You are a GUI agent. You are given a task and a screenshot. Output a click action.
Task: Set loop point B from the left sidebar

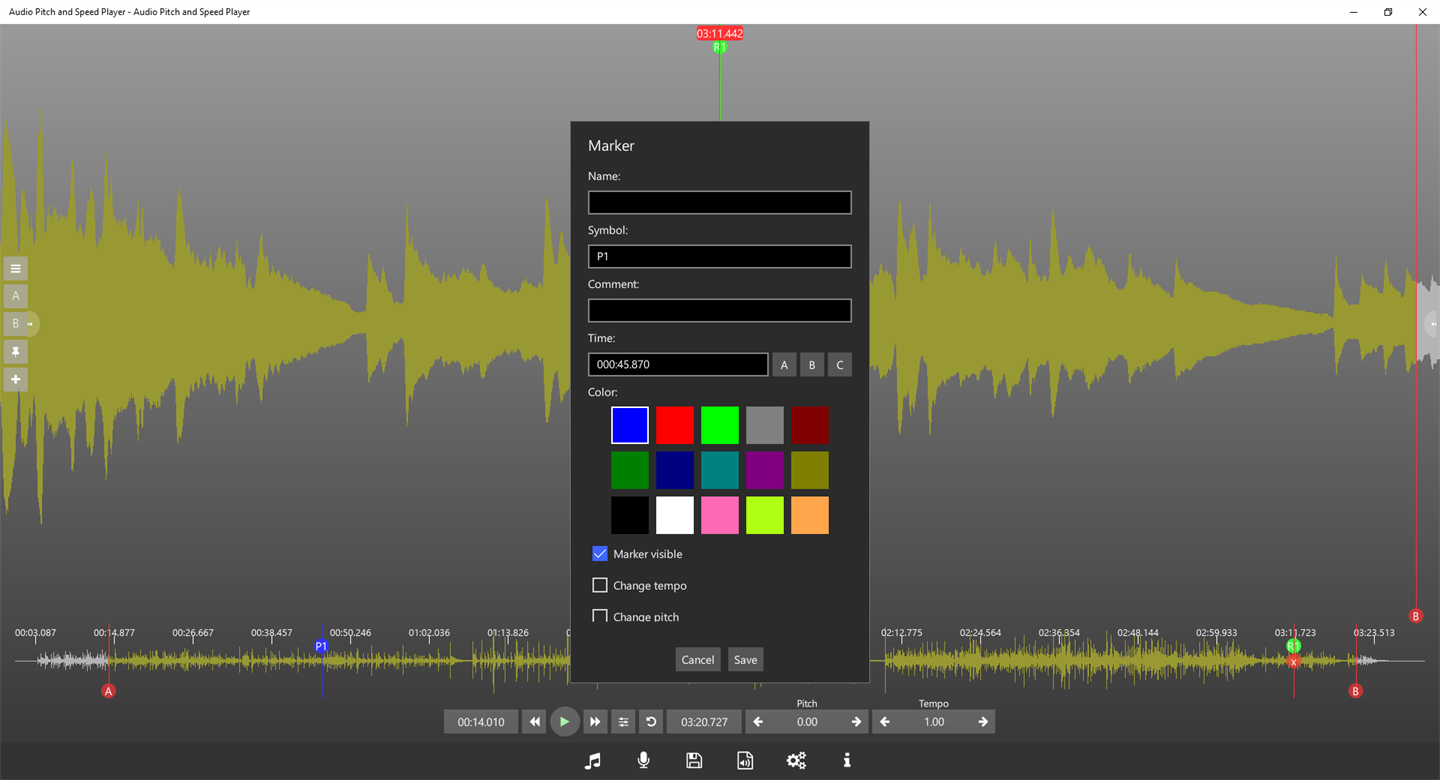point(15,324)
